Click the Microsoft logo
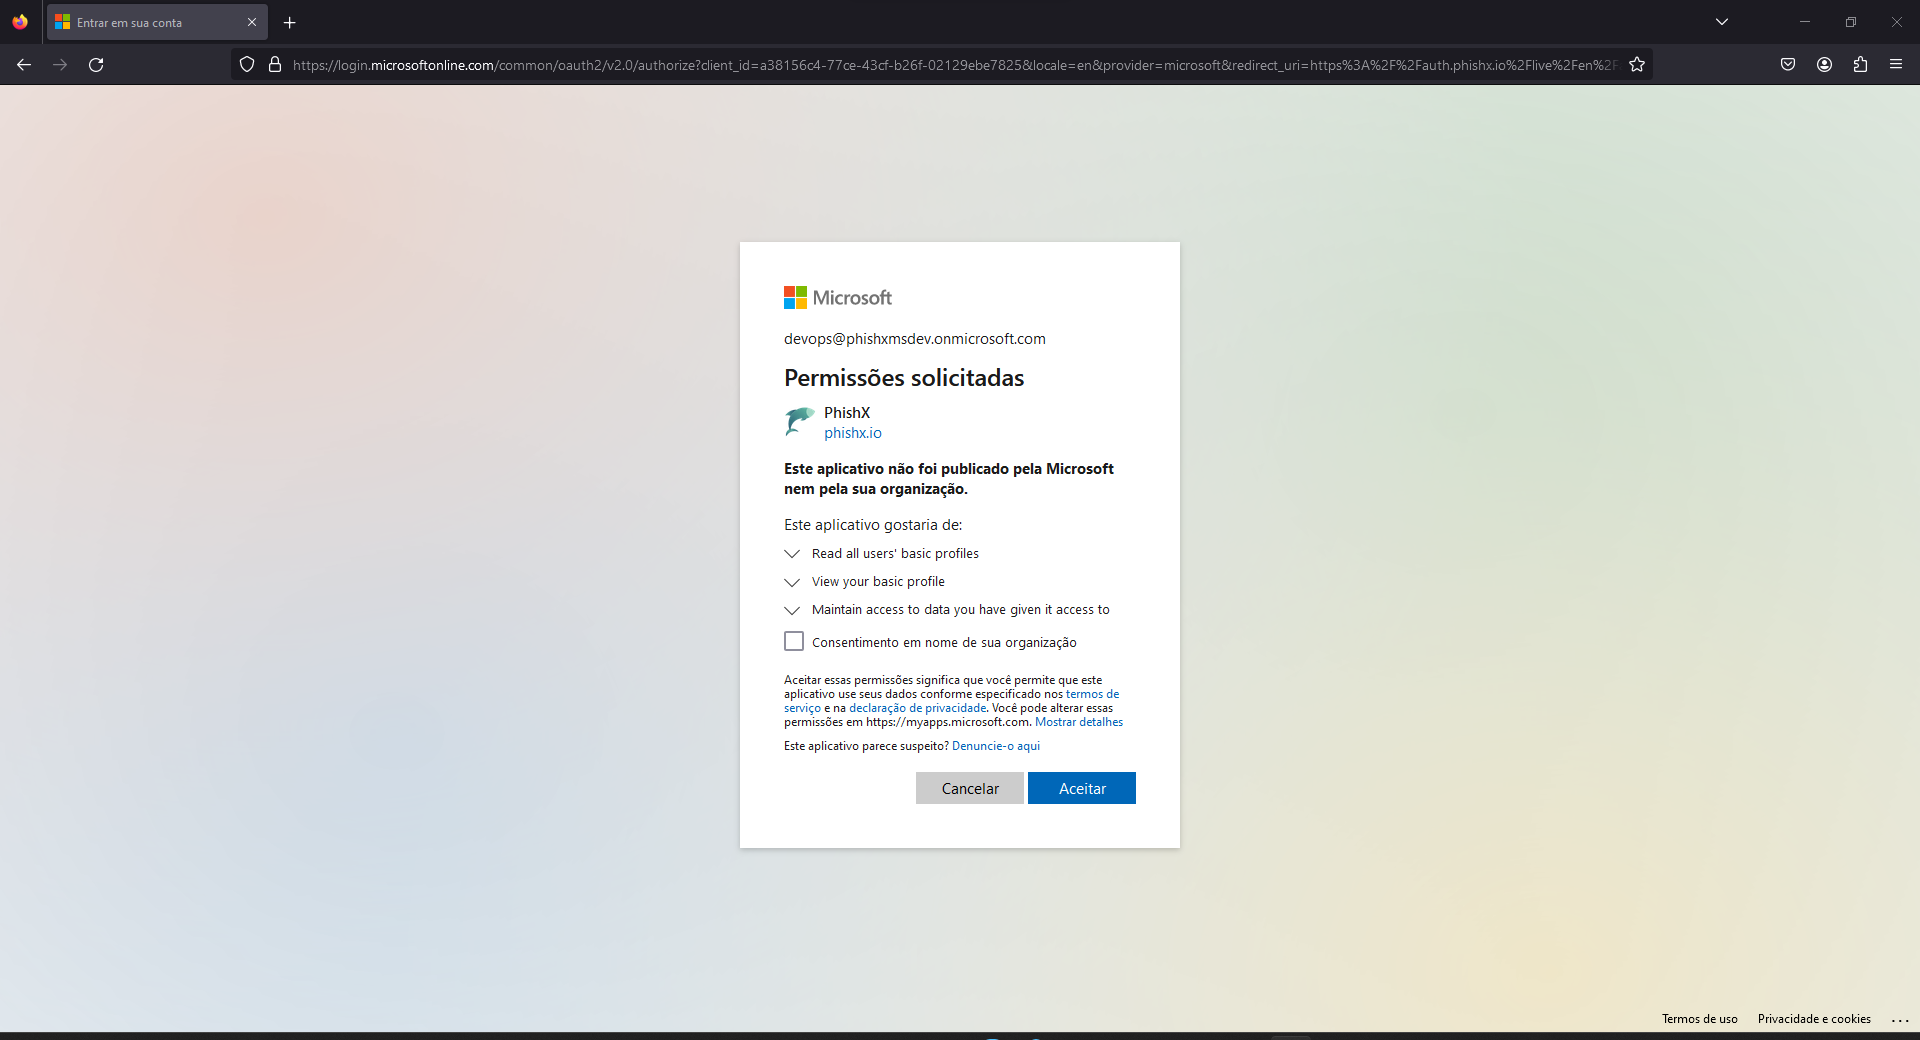Screen dimensions: 1920x1040 (x=838, y=298)
